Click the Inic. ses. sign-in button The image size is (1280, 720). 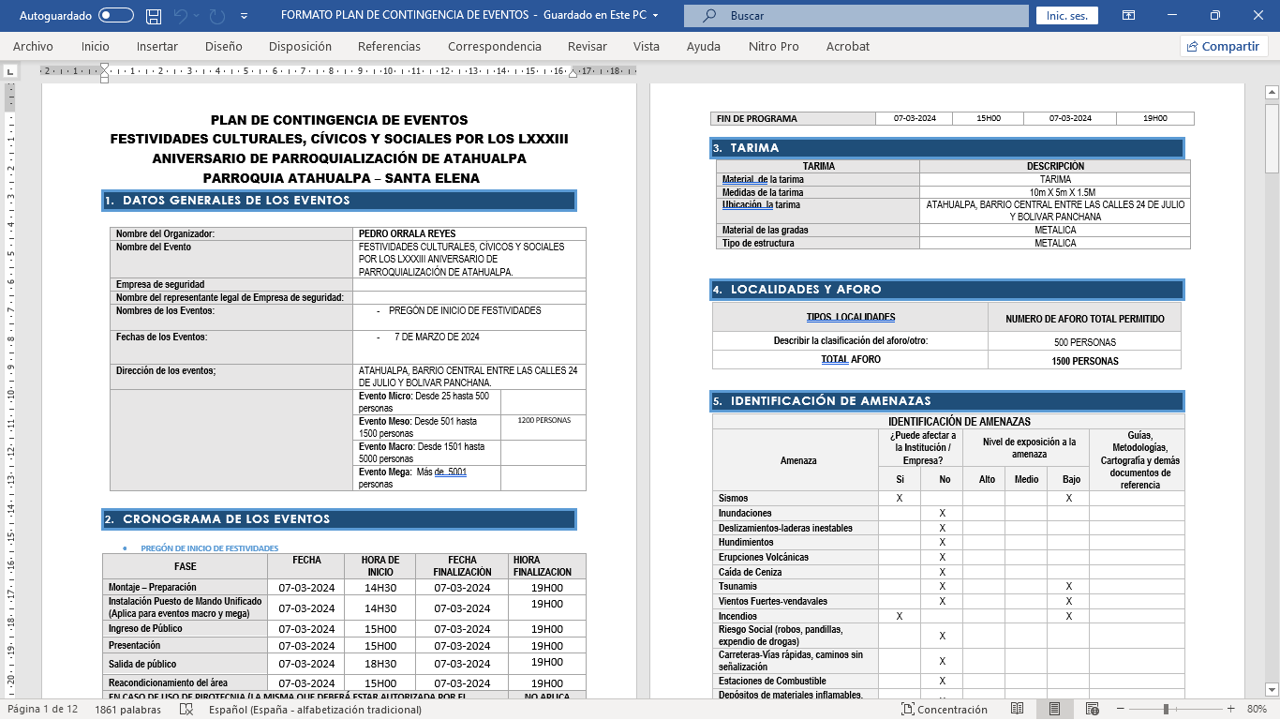(x=1067, y=16)
